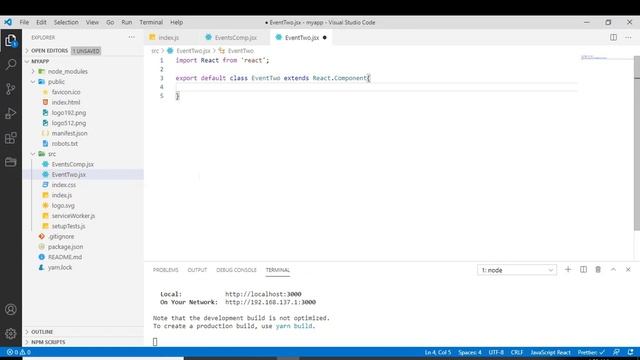
Task: Split the terminal panel
Action: click(583, 269)
